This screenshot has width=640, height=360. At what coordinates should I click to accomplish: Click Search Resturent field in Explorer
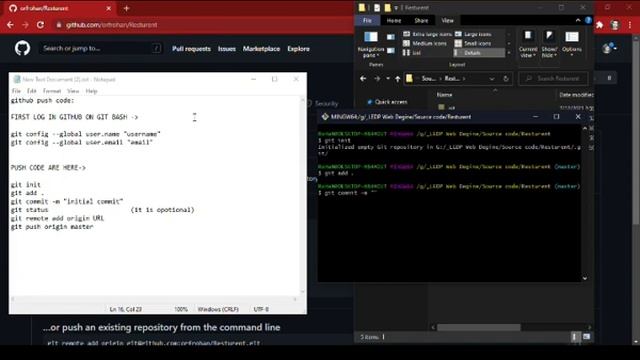pos(553,78)
